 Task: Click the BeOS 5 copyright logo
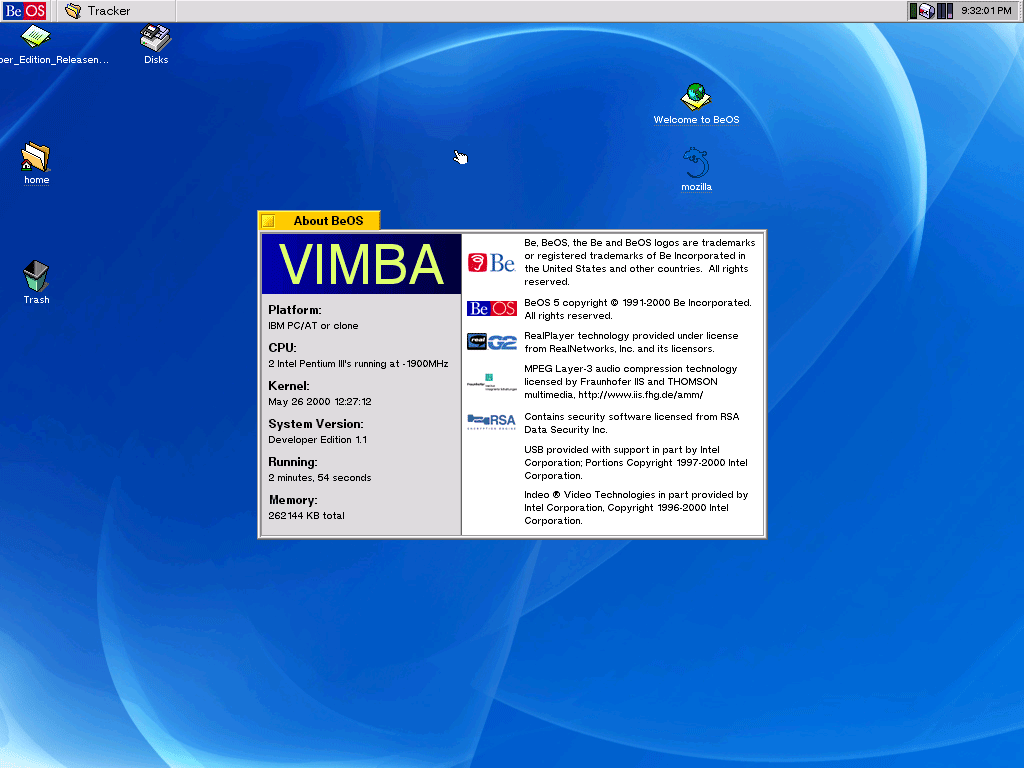(x=491, y=309)
